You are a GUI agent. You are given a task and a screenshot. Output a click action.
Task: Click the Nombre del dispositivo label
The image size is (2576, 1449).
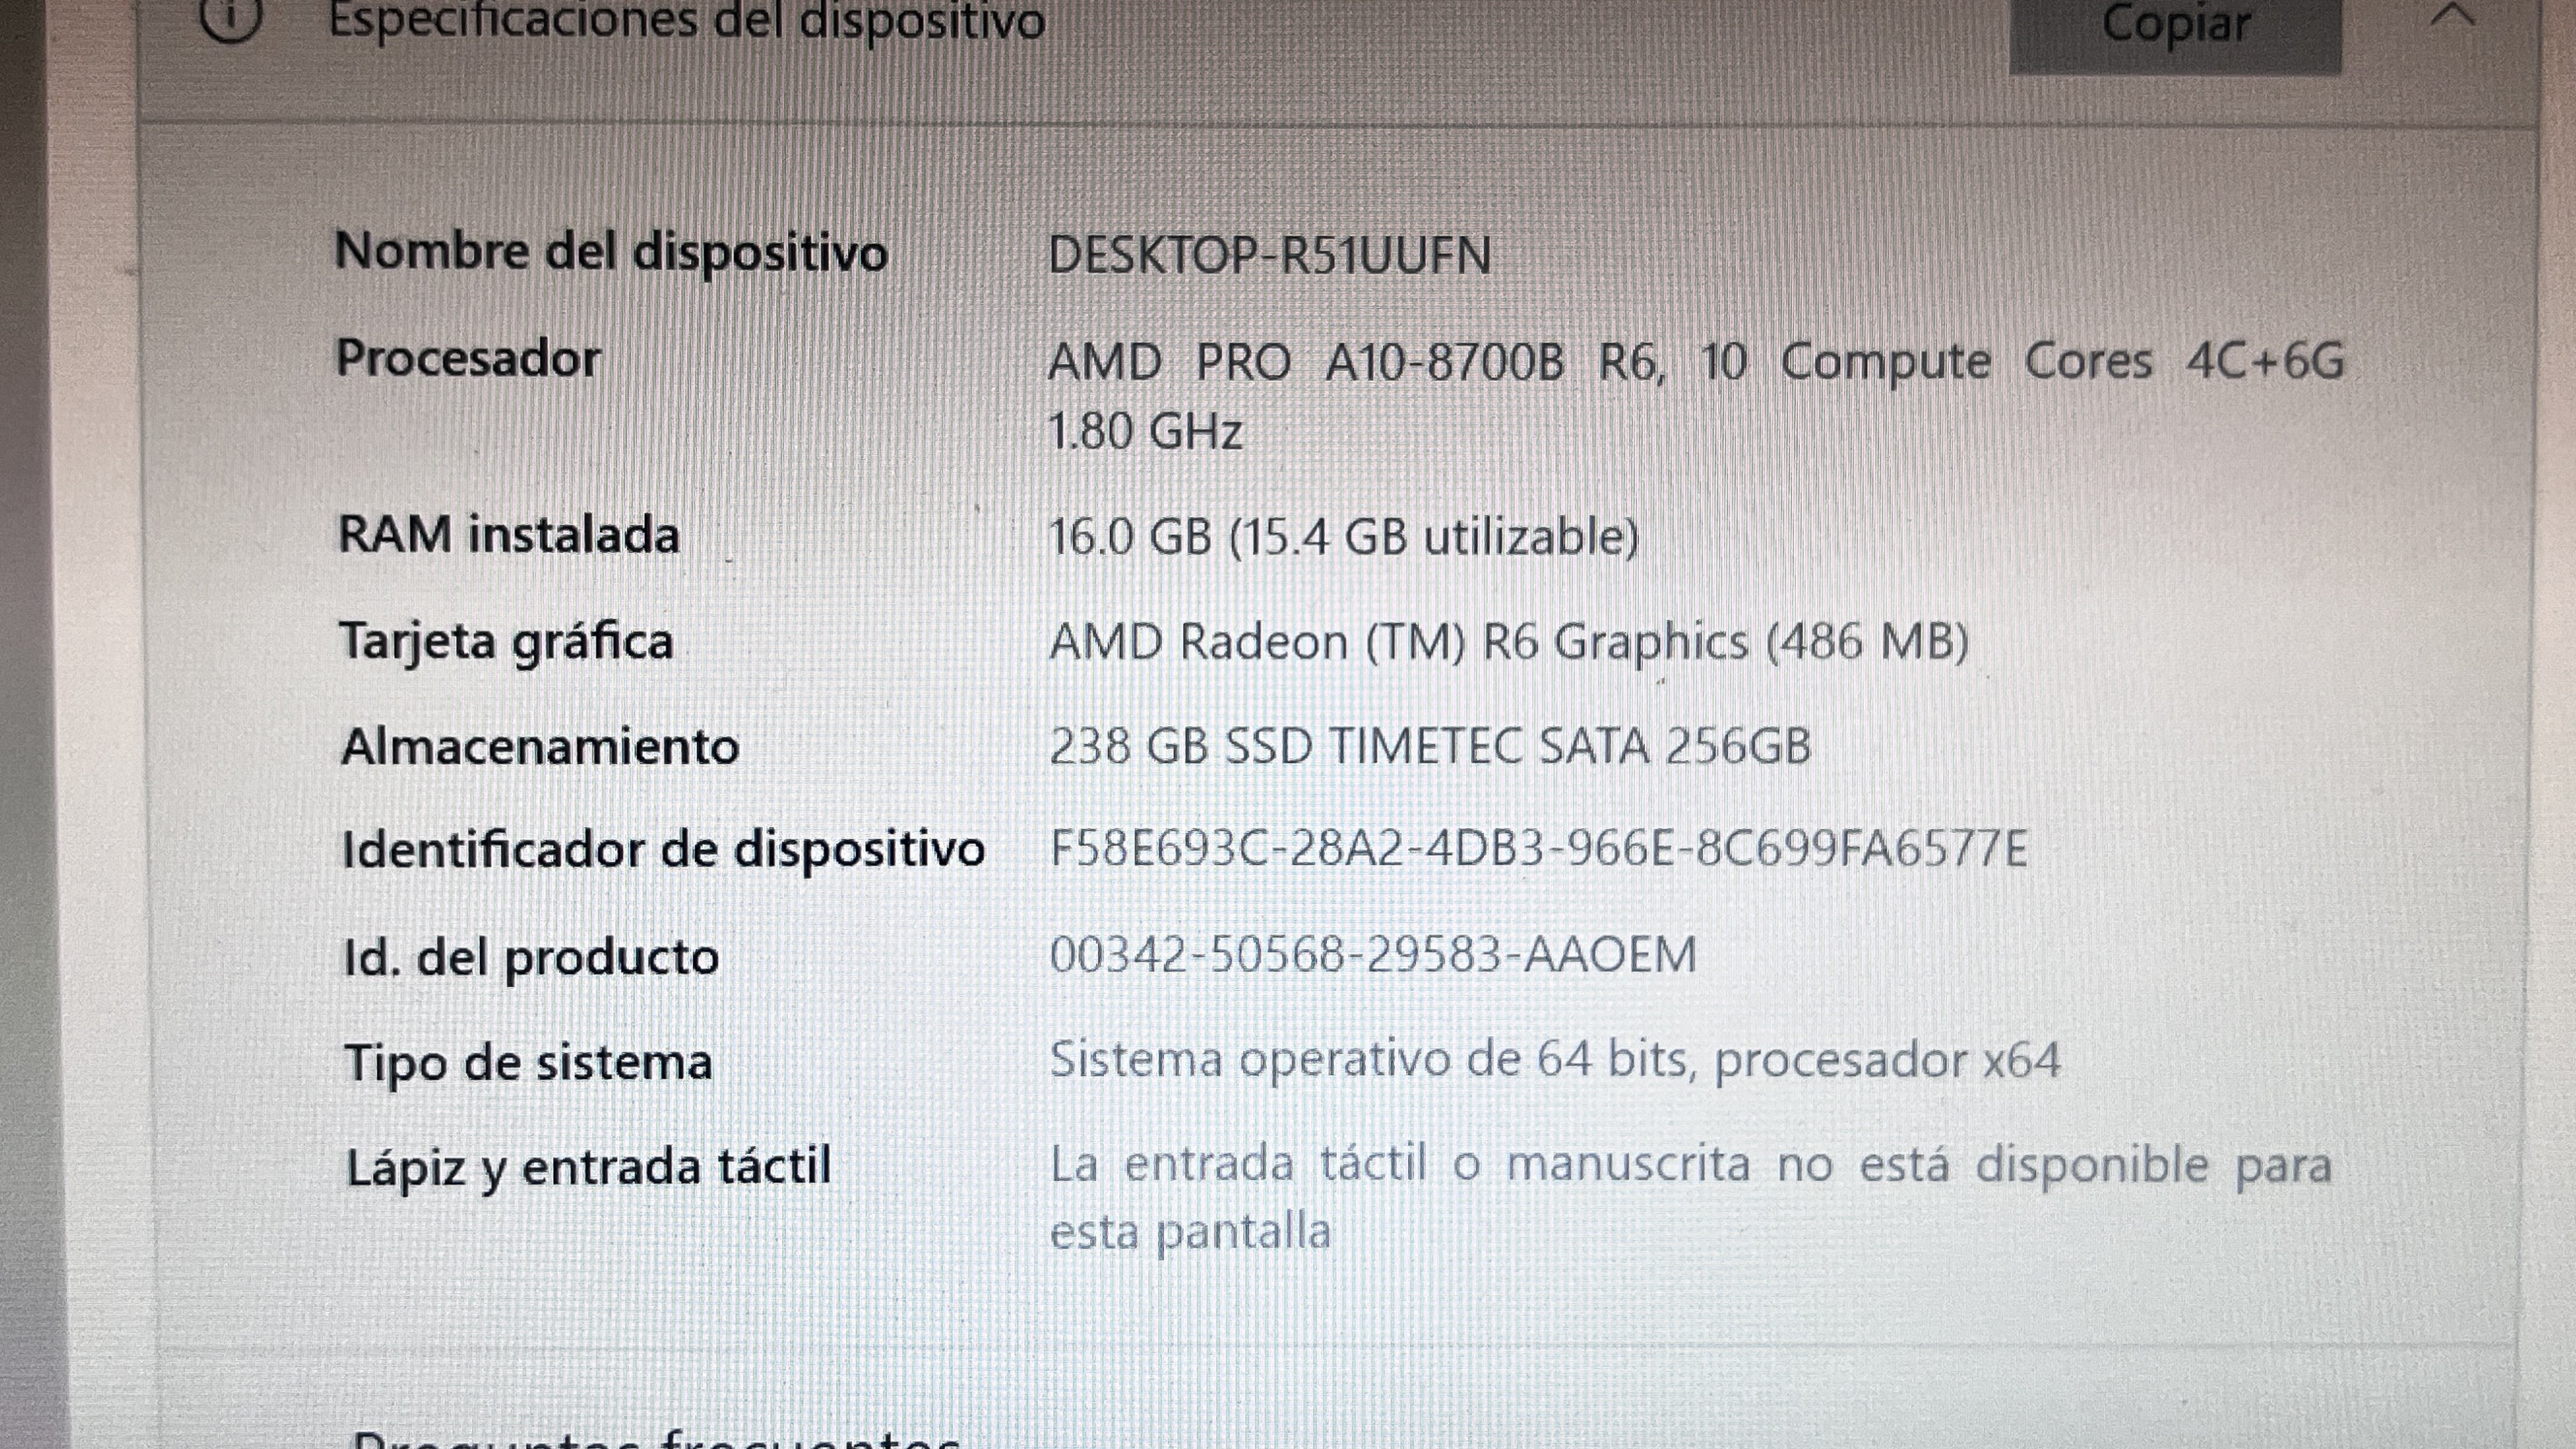tap(611, 251)
